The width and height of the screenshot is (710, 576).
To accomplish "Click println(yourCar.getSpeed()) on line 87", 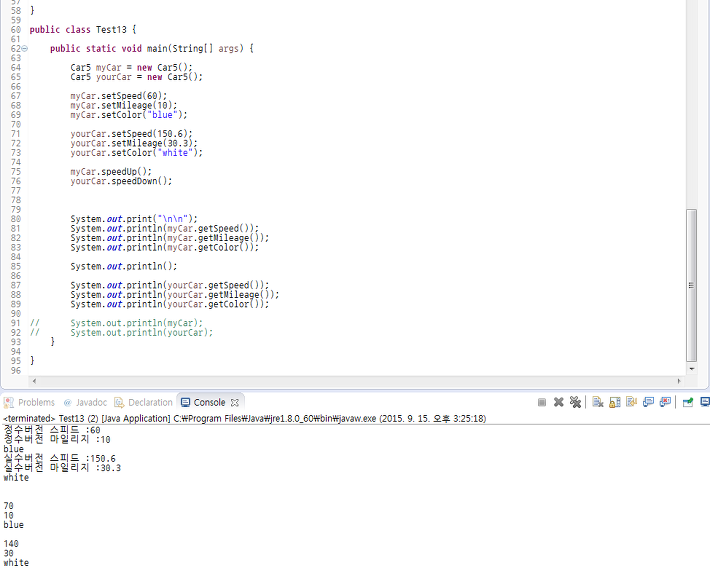I will click(170, 285).
